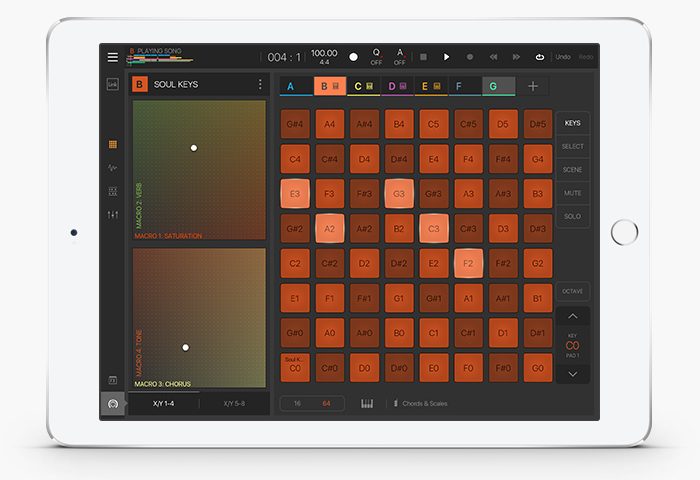This screenshot has height=480, width=700.
Task: Click the small panel icon above headphones icon
Action: point(112,380)
